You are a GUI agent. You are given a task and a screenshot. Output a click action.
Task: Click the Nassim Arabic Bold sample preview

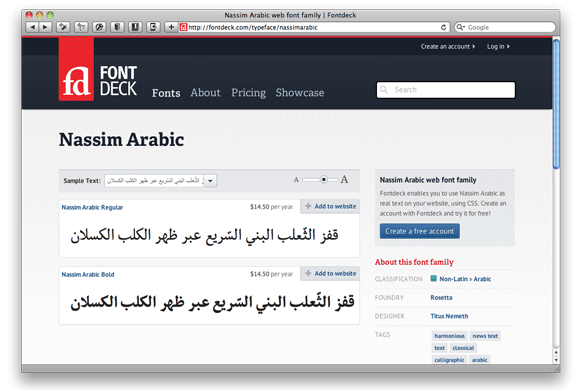(x=212, y=303)
